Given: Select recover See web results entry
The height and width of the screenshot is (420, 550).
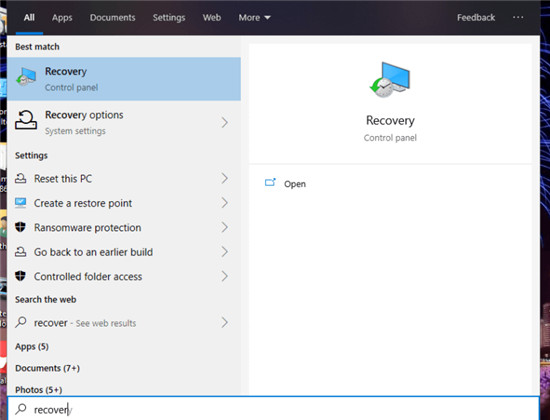Looking at the screenshot, I should [x=124, y=323].
